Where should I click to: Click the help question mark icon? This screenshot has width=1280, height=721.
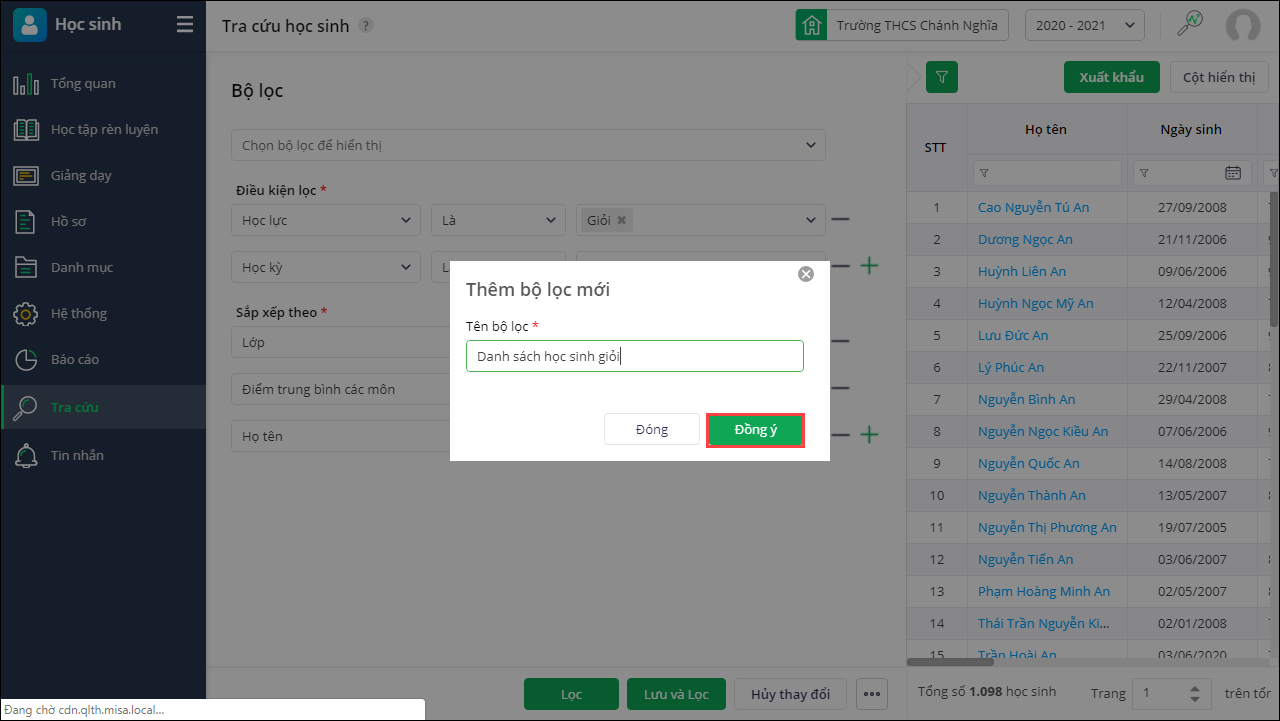pos(366,26)
